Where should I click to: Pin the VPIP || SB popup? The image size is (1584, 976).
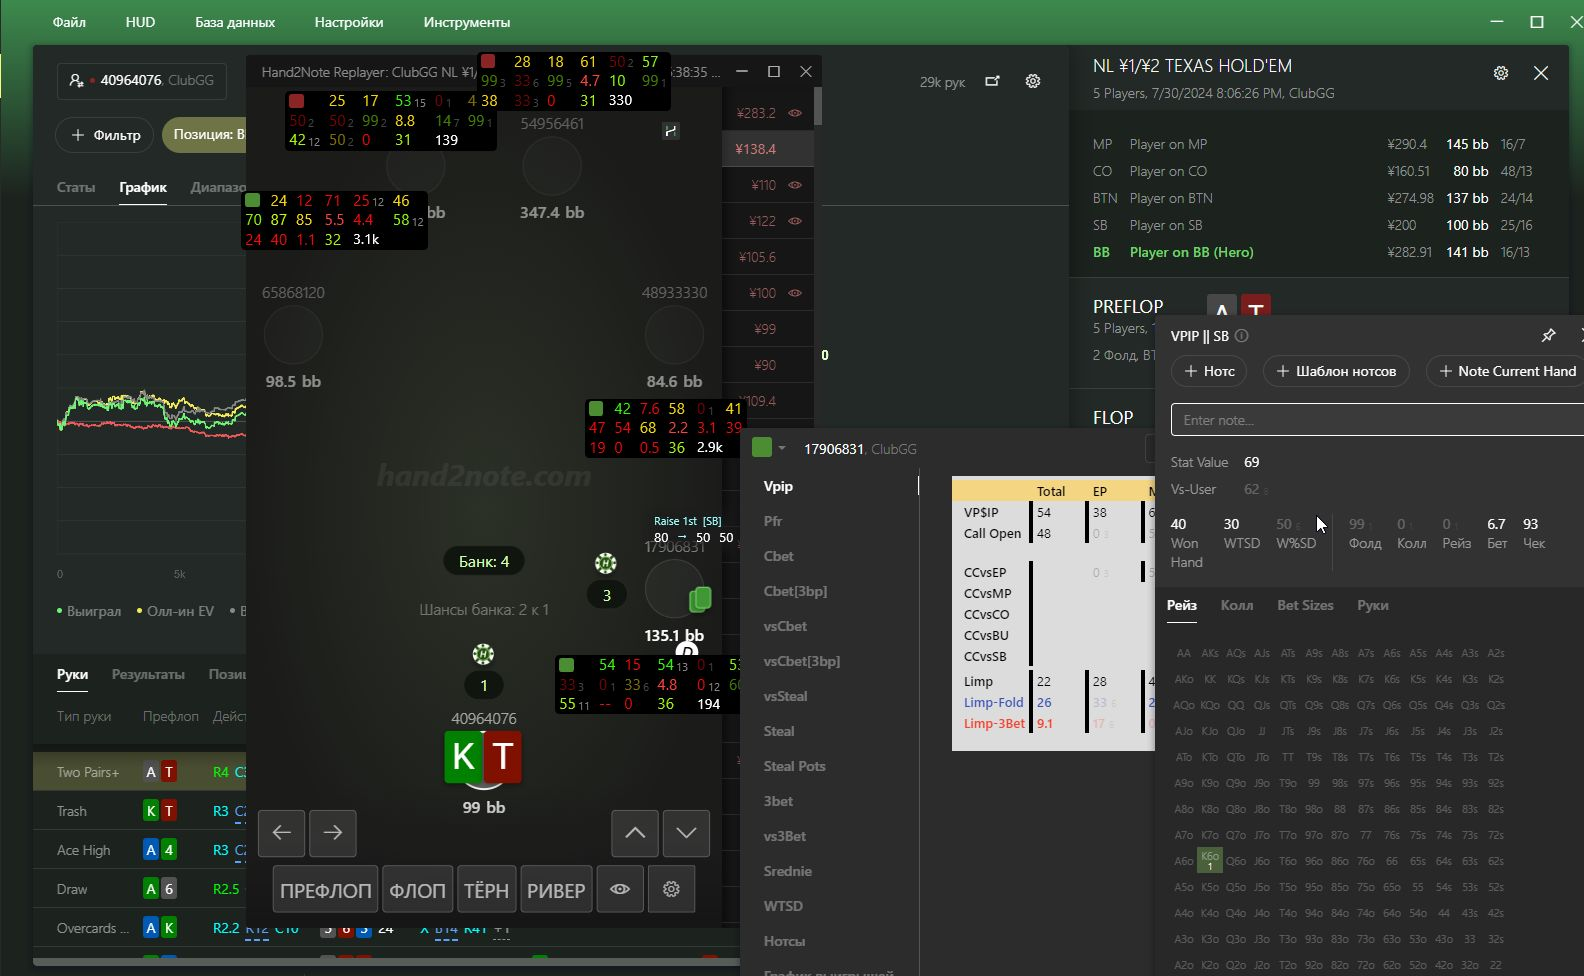(1548, 336)
